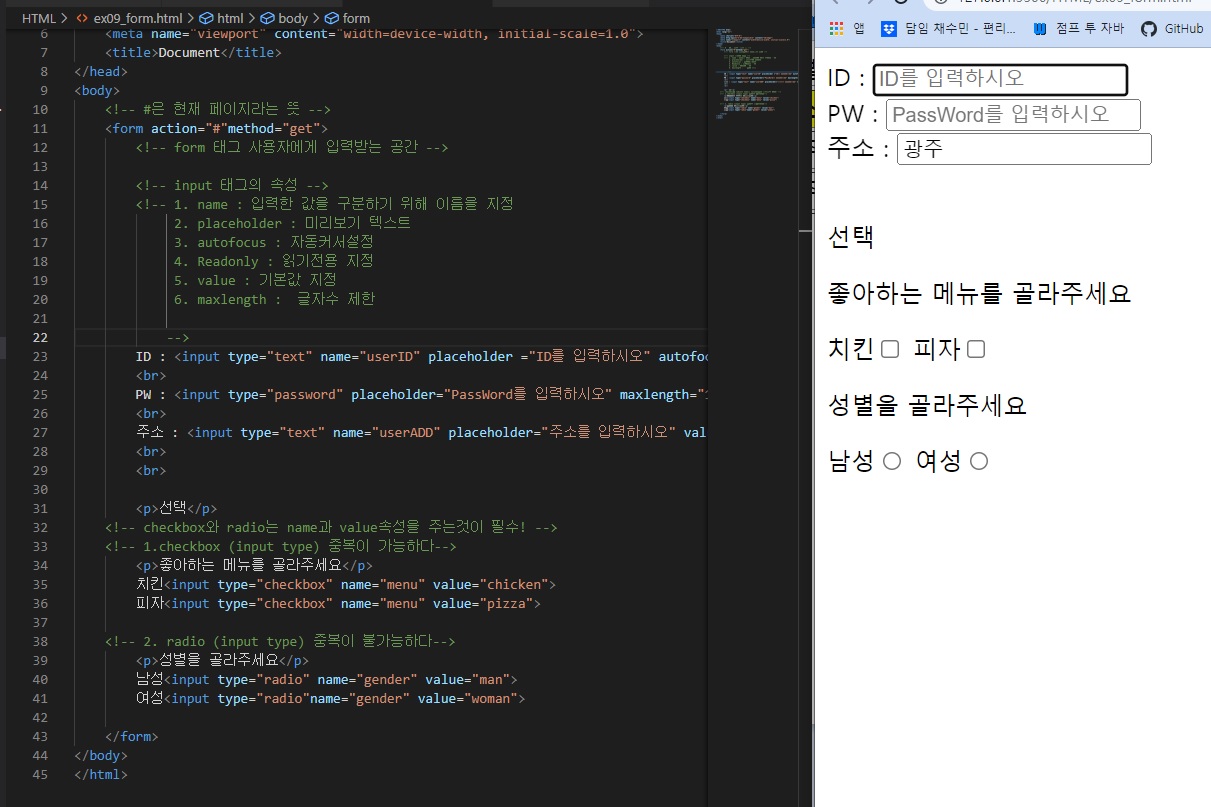Focus the PW password field
1211x807 pixels.
pos(1013,114)
